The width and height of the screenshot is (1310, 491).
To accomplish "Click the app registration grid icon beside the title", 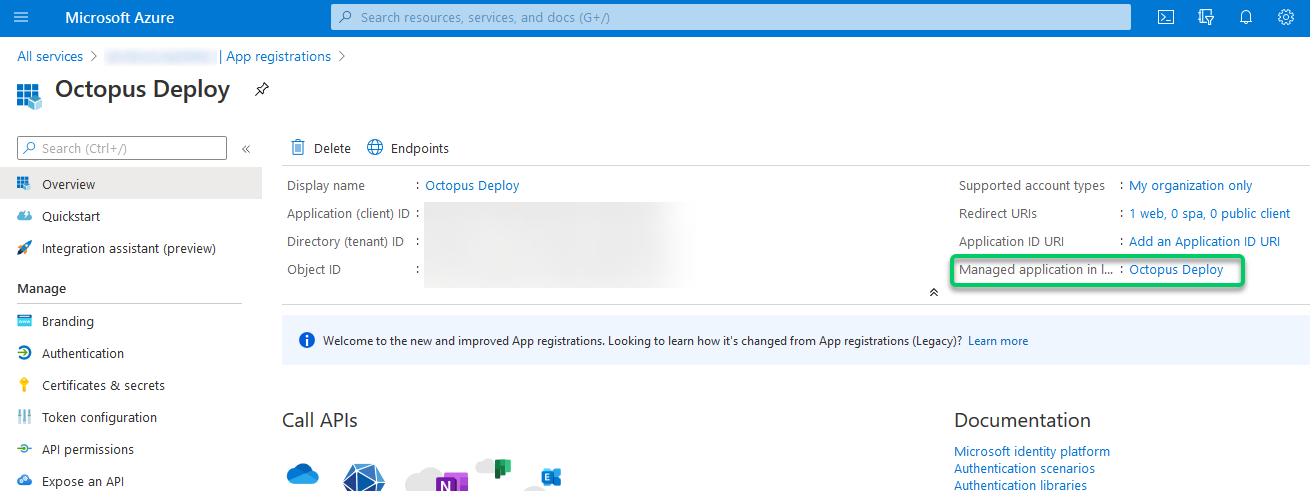I will (29, 95).
